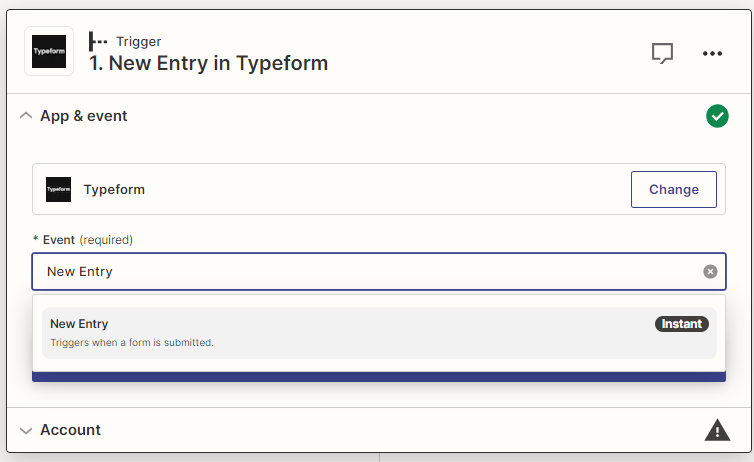Click the step title "1. New Entry in Typeform"
This screenshot has height=462, width=754.
(x=208, y=63)
